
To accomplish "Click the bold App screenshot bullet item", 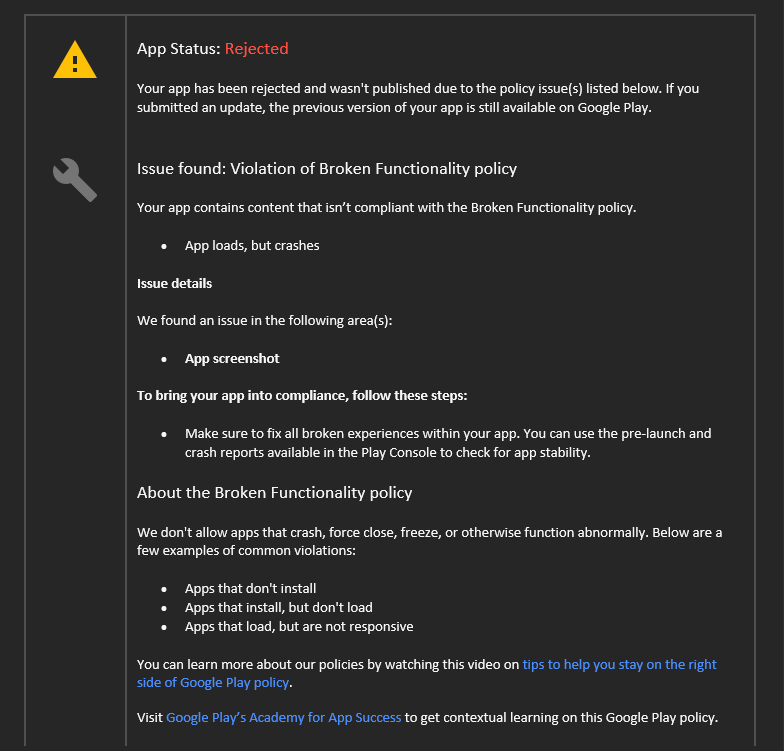I will coord(232,358).
